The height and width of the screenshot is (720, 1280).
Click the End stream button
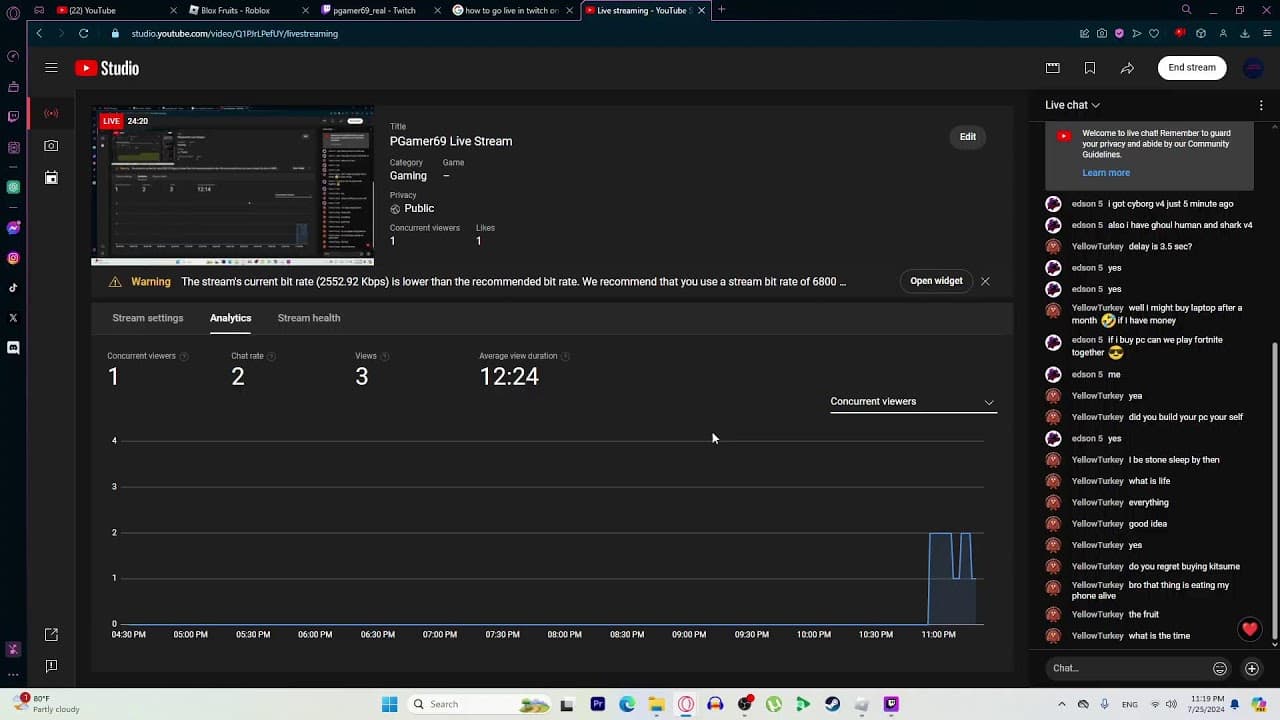tap(1192, 68)
